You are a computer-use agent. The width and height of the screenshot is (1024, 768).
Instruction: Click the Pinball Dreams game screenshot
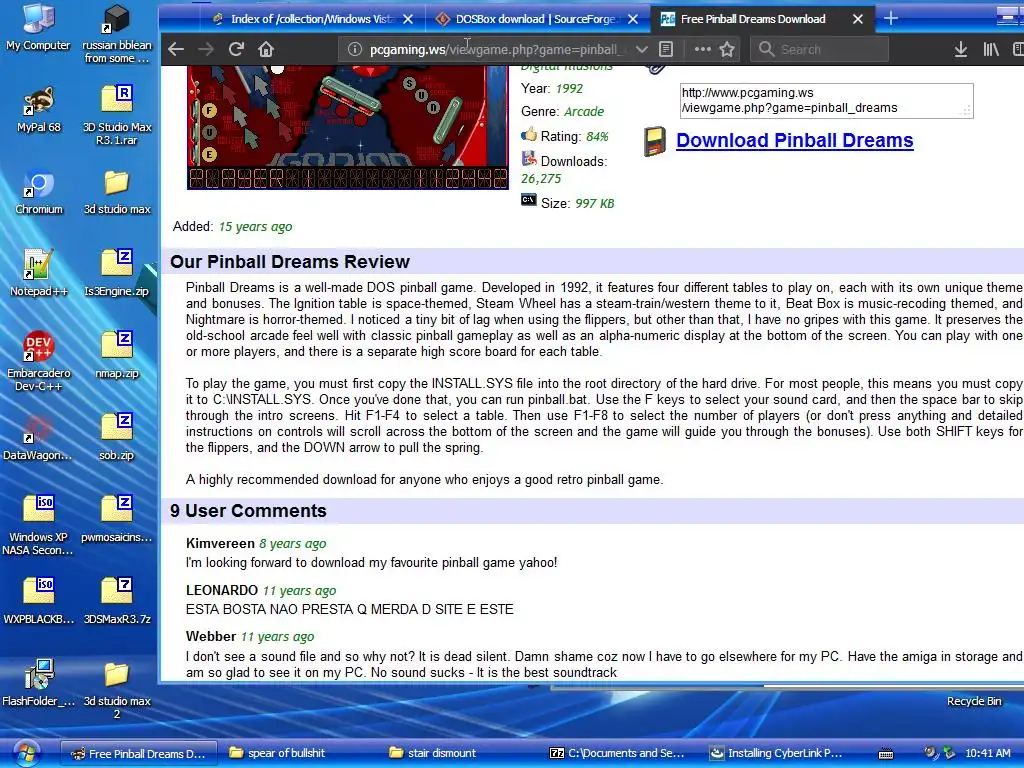click(347, 127)
